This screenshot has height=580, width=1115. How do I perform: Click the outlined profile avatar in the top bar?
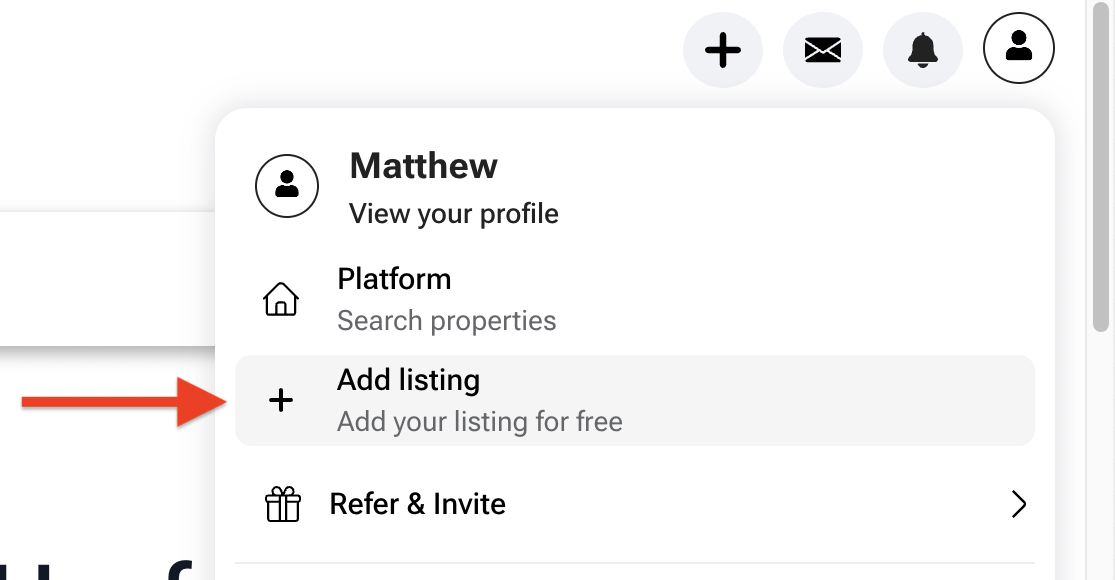[1018, 47]
